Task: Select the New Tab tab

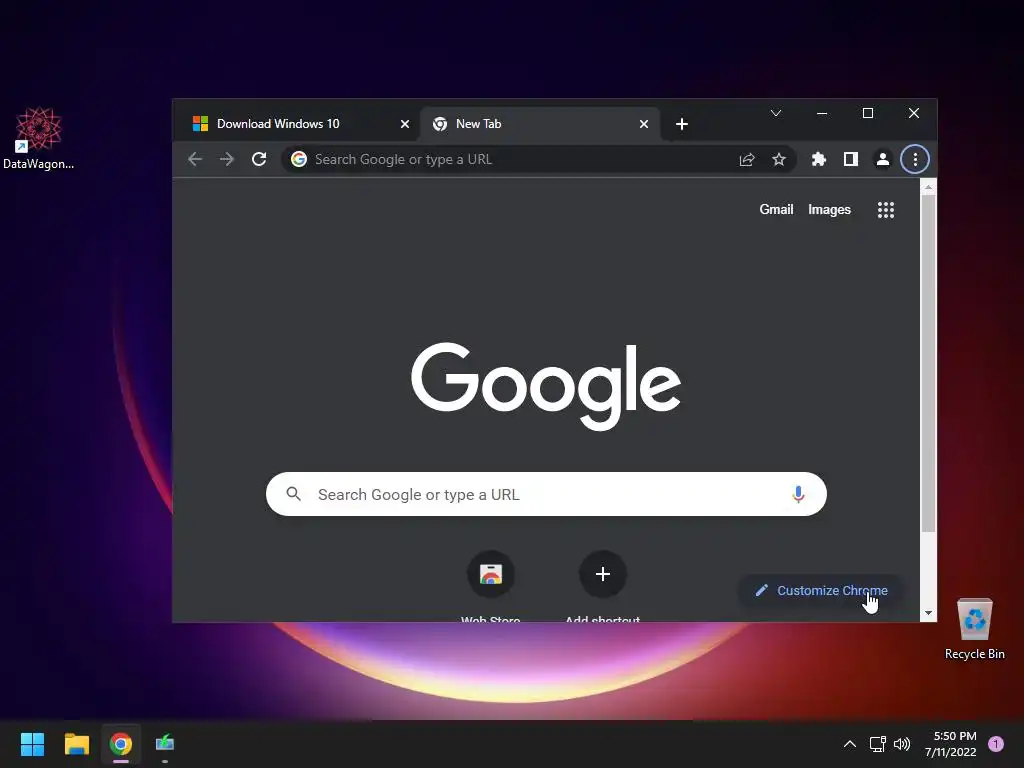Action: [540, 124]
